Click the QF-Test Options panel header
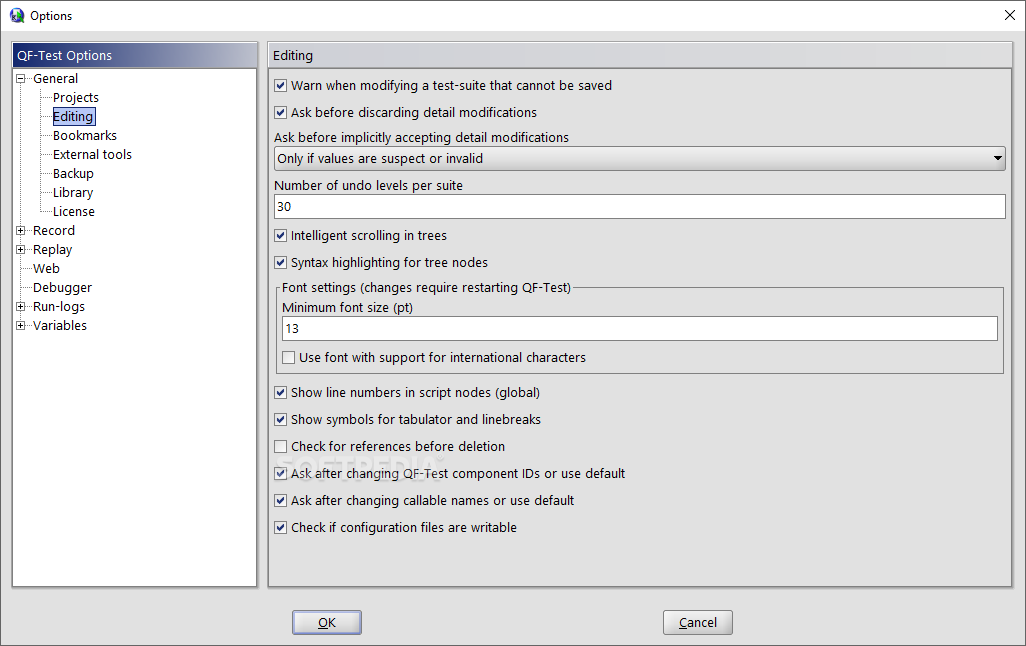The height and width of the screenshot is (646, 1026). [135, 56]
